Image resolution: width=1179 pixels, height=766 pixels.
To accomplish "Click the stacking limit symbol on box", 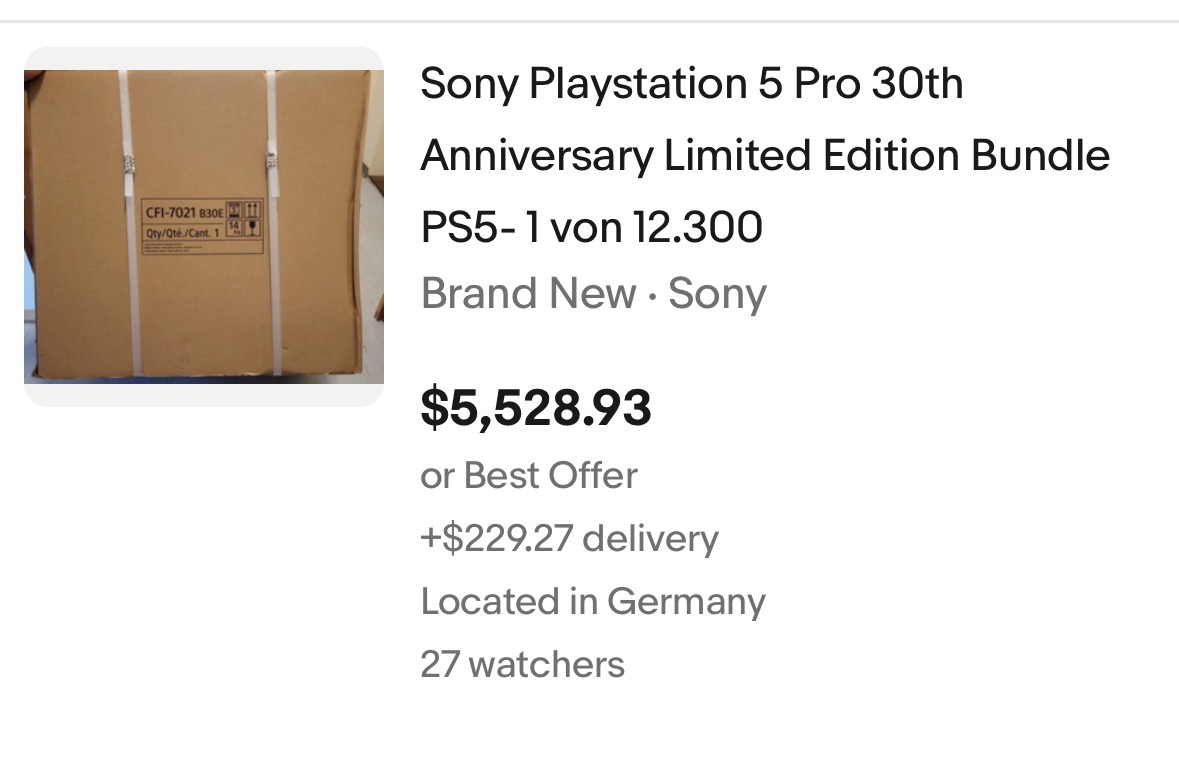I will (x=235, y=209).
